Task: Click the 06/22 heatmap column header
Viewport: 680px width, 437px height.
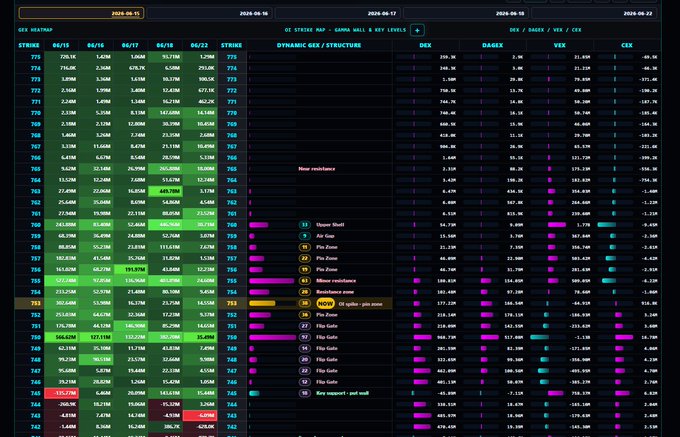Action: click(x=199, y=45)
